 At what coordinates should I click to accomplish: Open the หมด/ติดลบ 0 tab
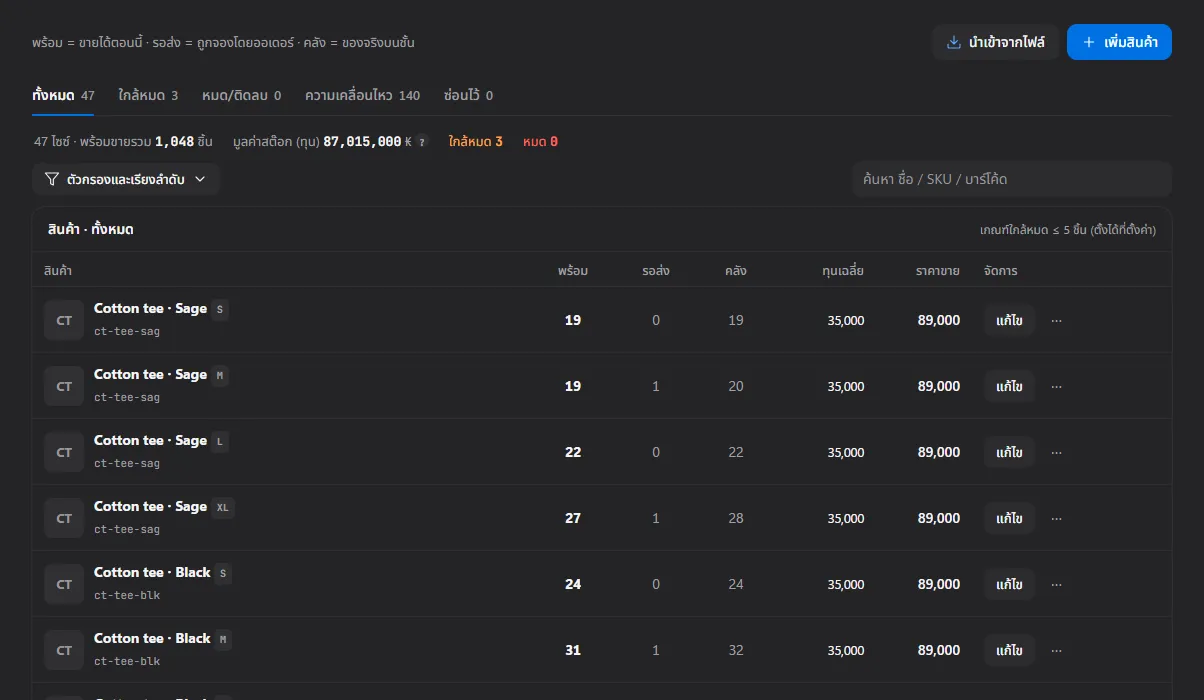click(x=241, y=96)
